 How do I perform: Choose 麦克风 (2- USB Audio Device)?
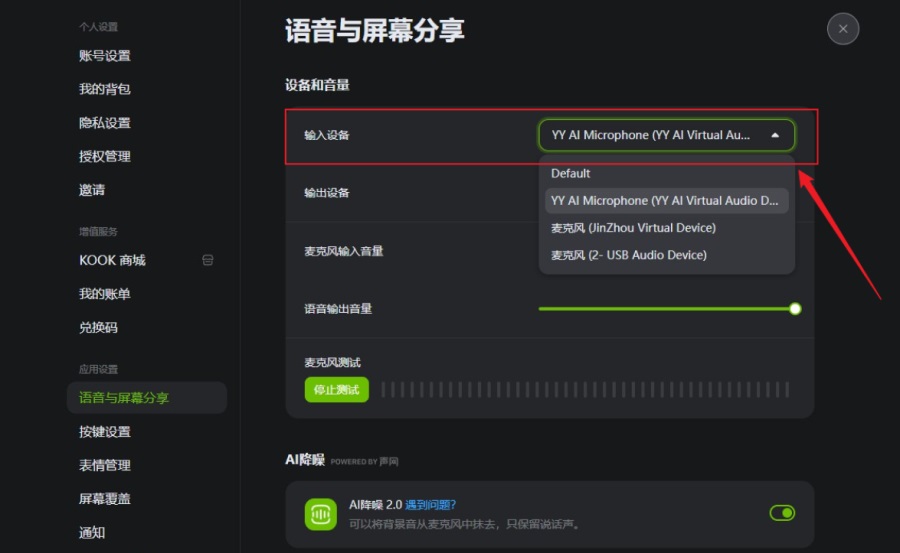(x=666, y=255)
